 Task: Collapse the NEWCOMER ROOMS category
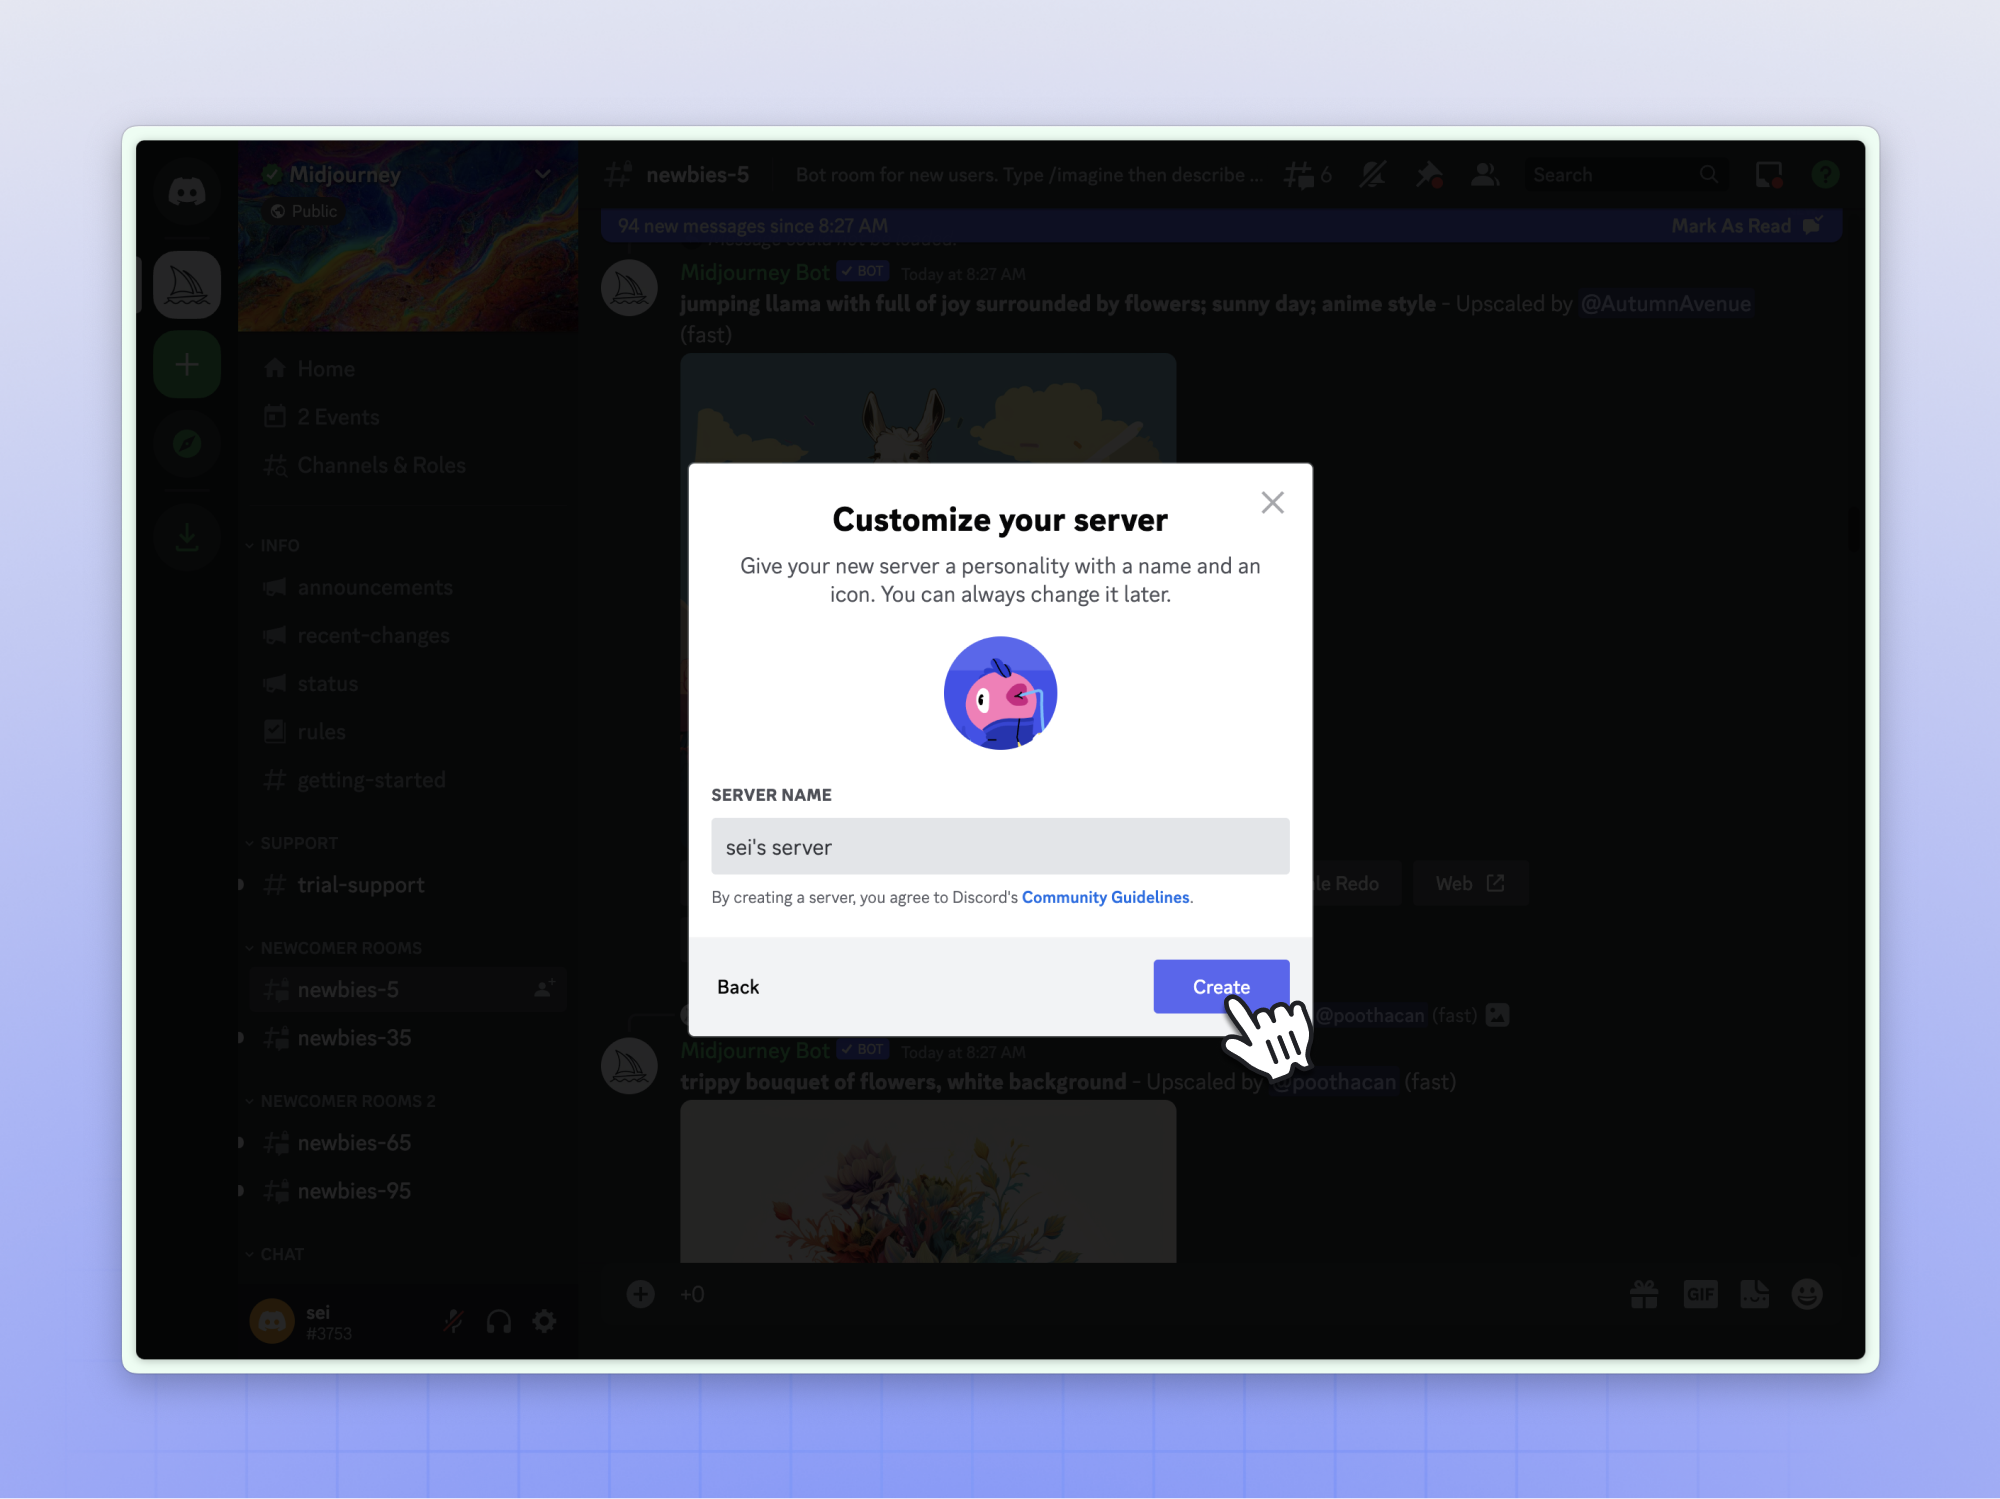click(x=340, y=948)
